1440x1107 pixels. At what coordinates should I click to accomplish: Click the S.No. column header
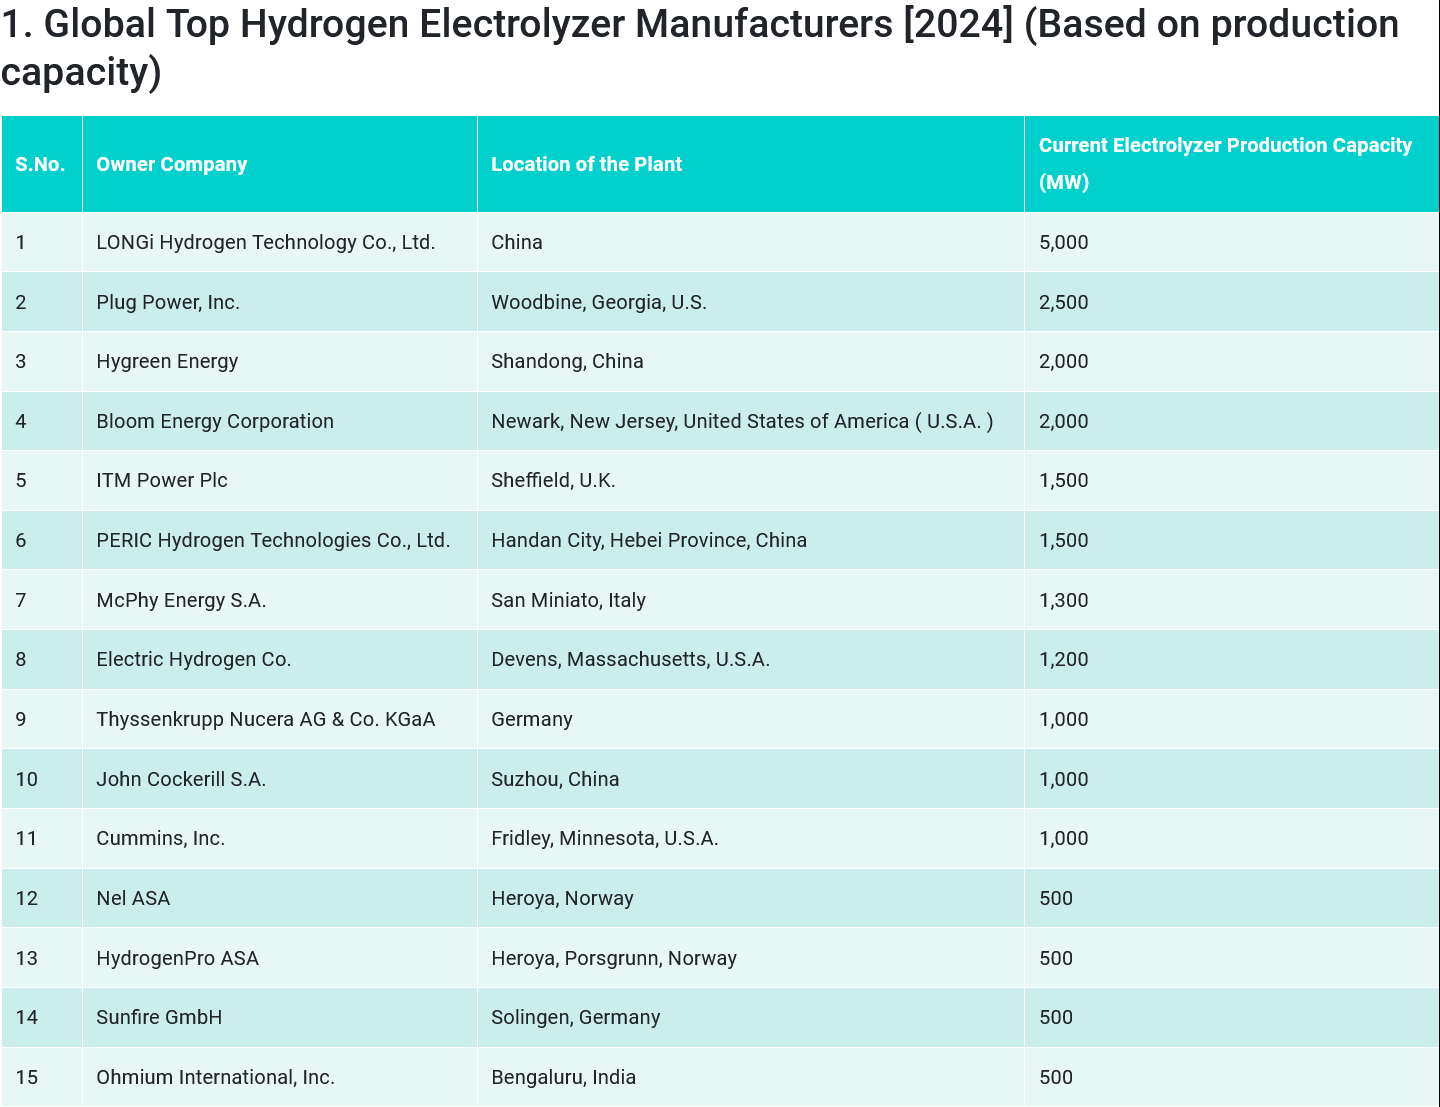coord(40,164)
